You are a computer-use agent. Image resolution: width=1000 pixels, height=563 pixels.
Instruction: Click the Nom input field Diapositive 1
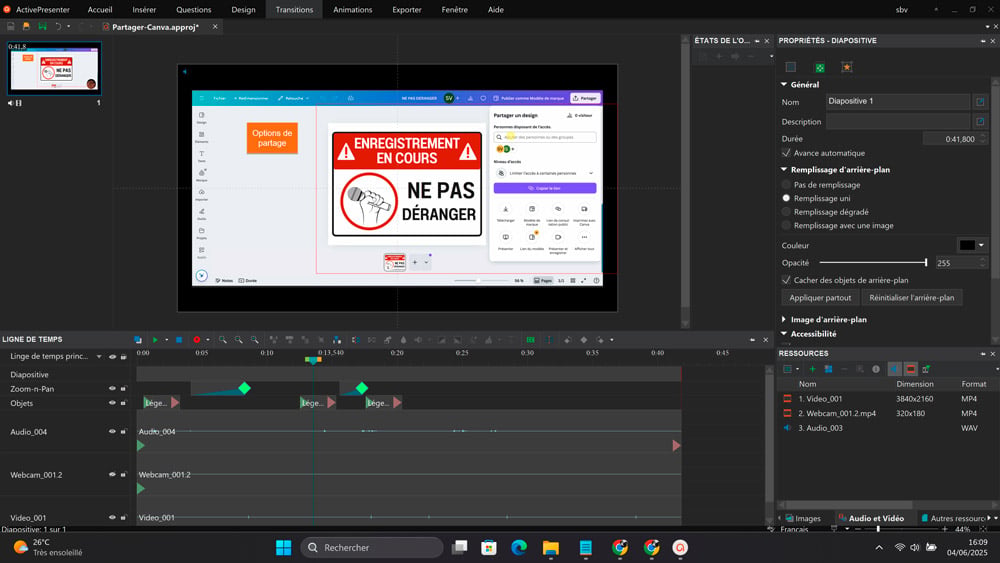[x=897, y=101]
